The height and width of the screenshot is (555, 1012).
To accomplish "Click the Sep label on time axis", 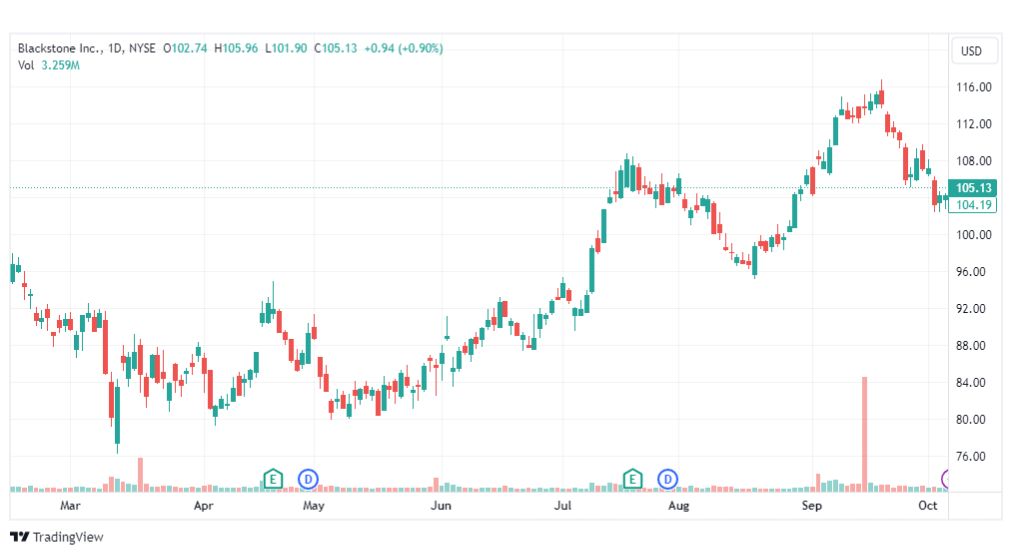I will [x=811, y=505].
